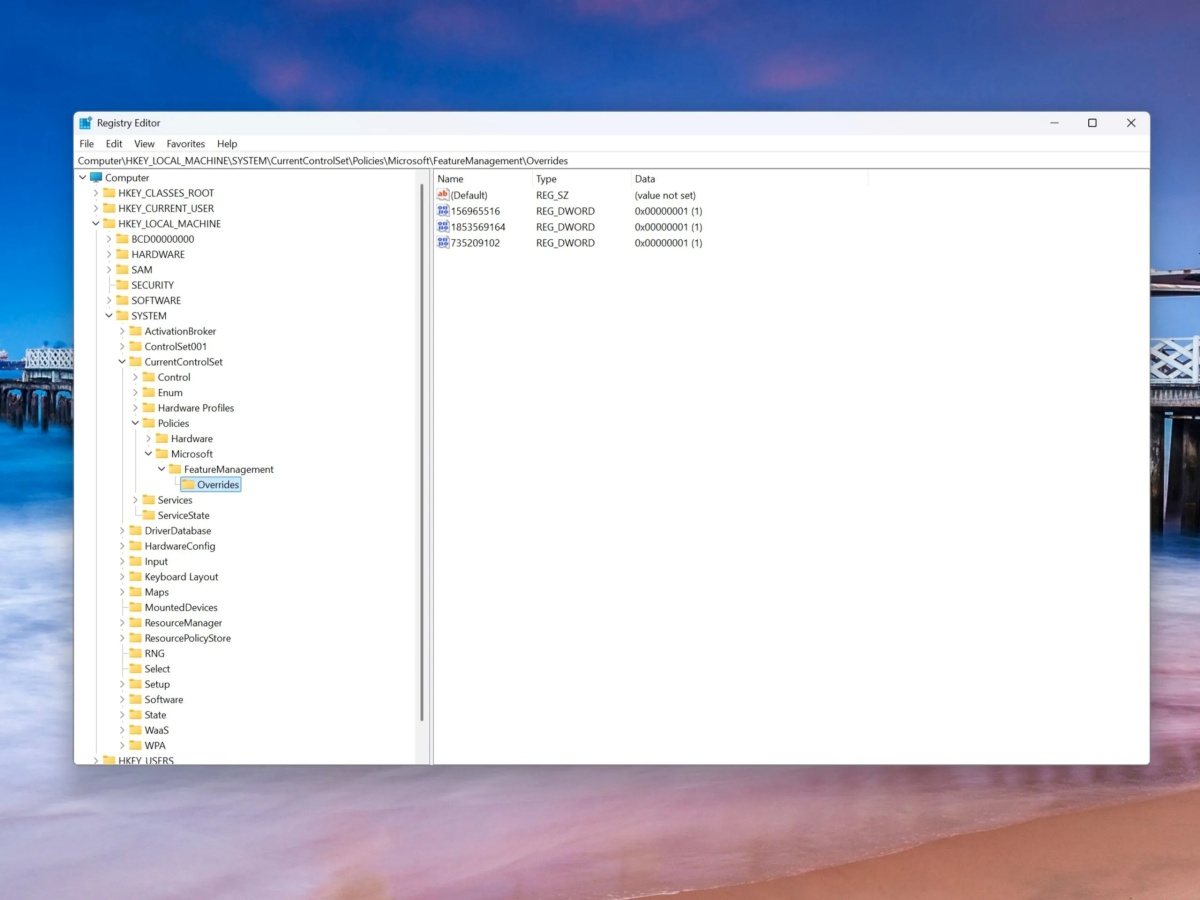Open the Help menu
This screenshot has height=900, width=1200.
click(227, 143)
